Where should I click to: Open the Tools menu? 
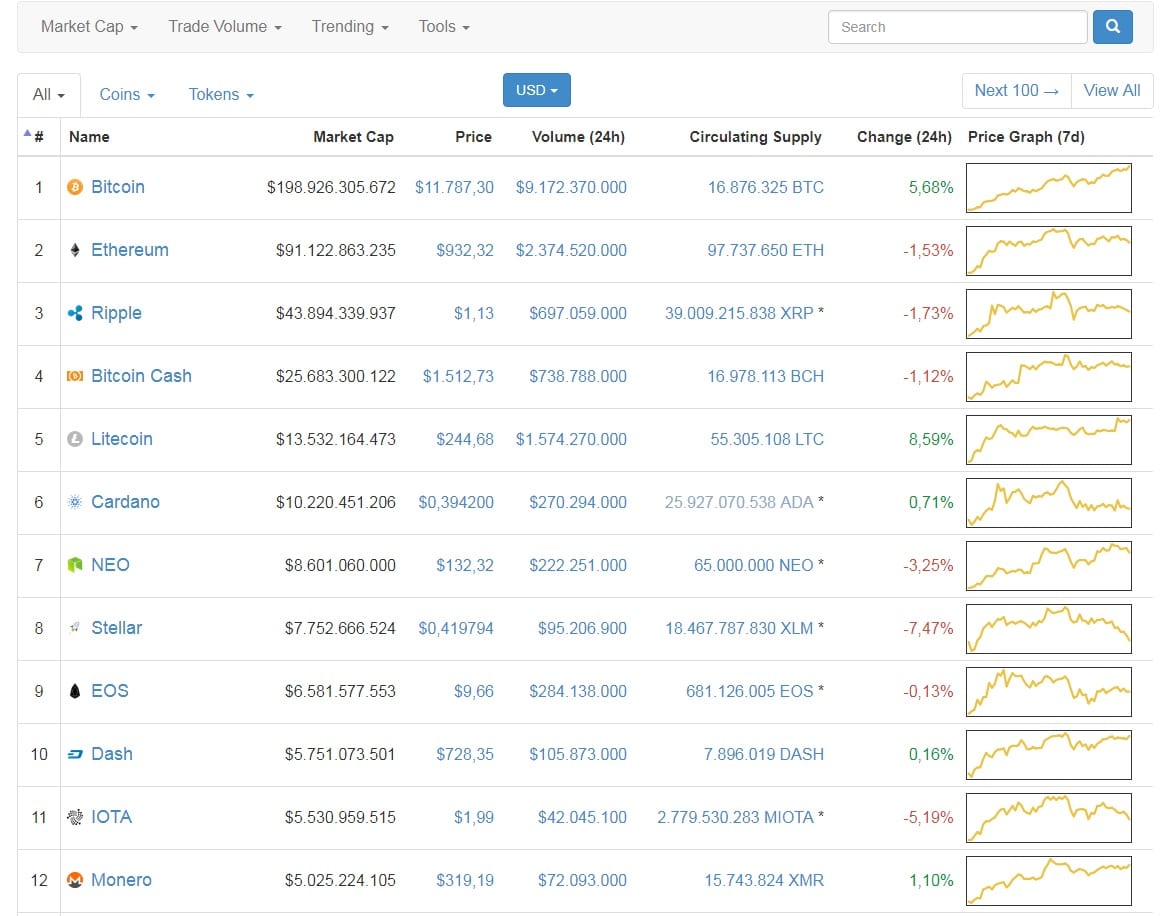click(x=443, y=27)
